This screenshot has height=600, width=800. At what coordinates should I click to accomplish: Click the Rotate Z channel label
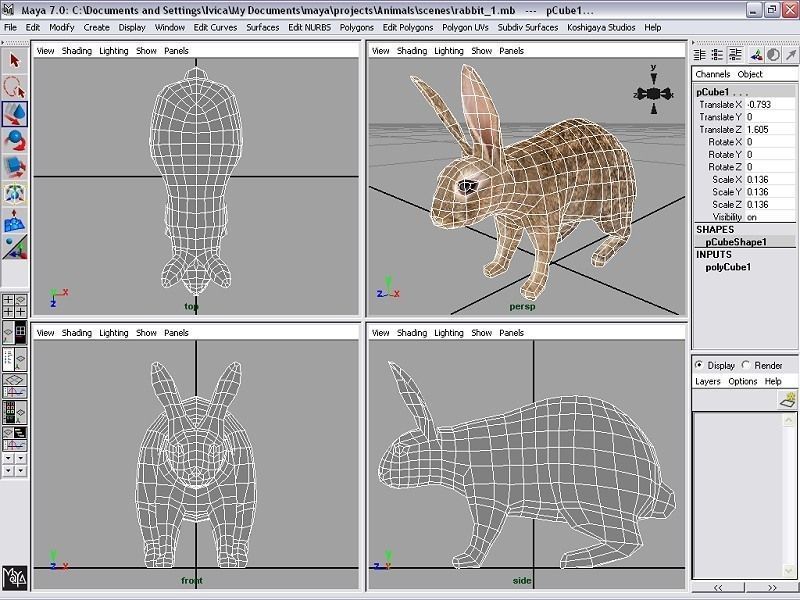pyautogui.click(x=725, y=167)
